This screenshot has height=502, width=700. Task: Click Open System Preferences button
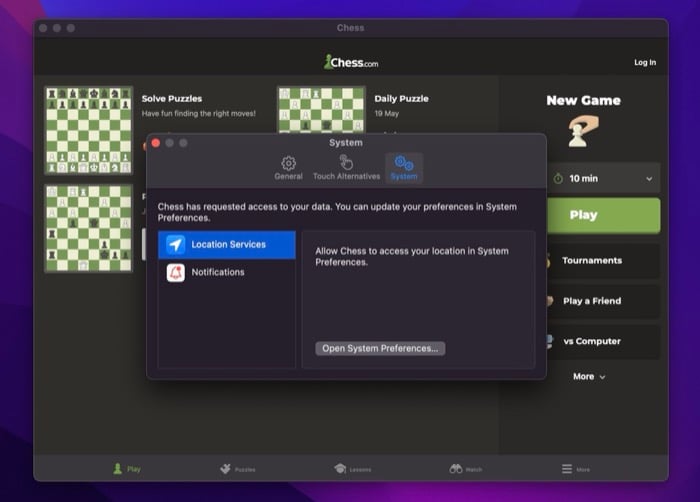point(380,348)
